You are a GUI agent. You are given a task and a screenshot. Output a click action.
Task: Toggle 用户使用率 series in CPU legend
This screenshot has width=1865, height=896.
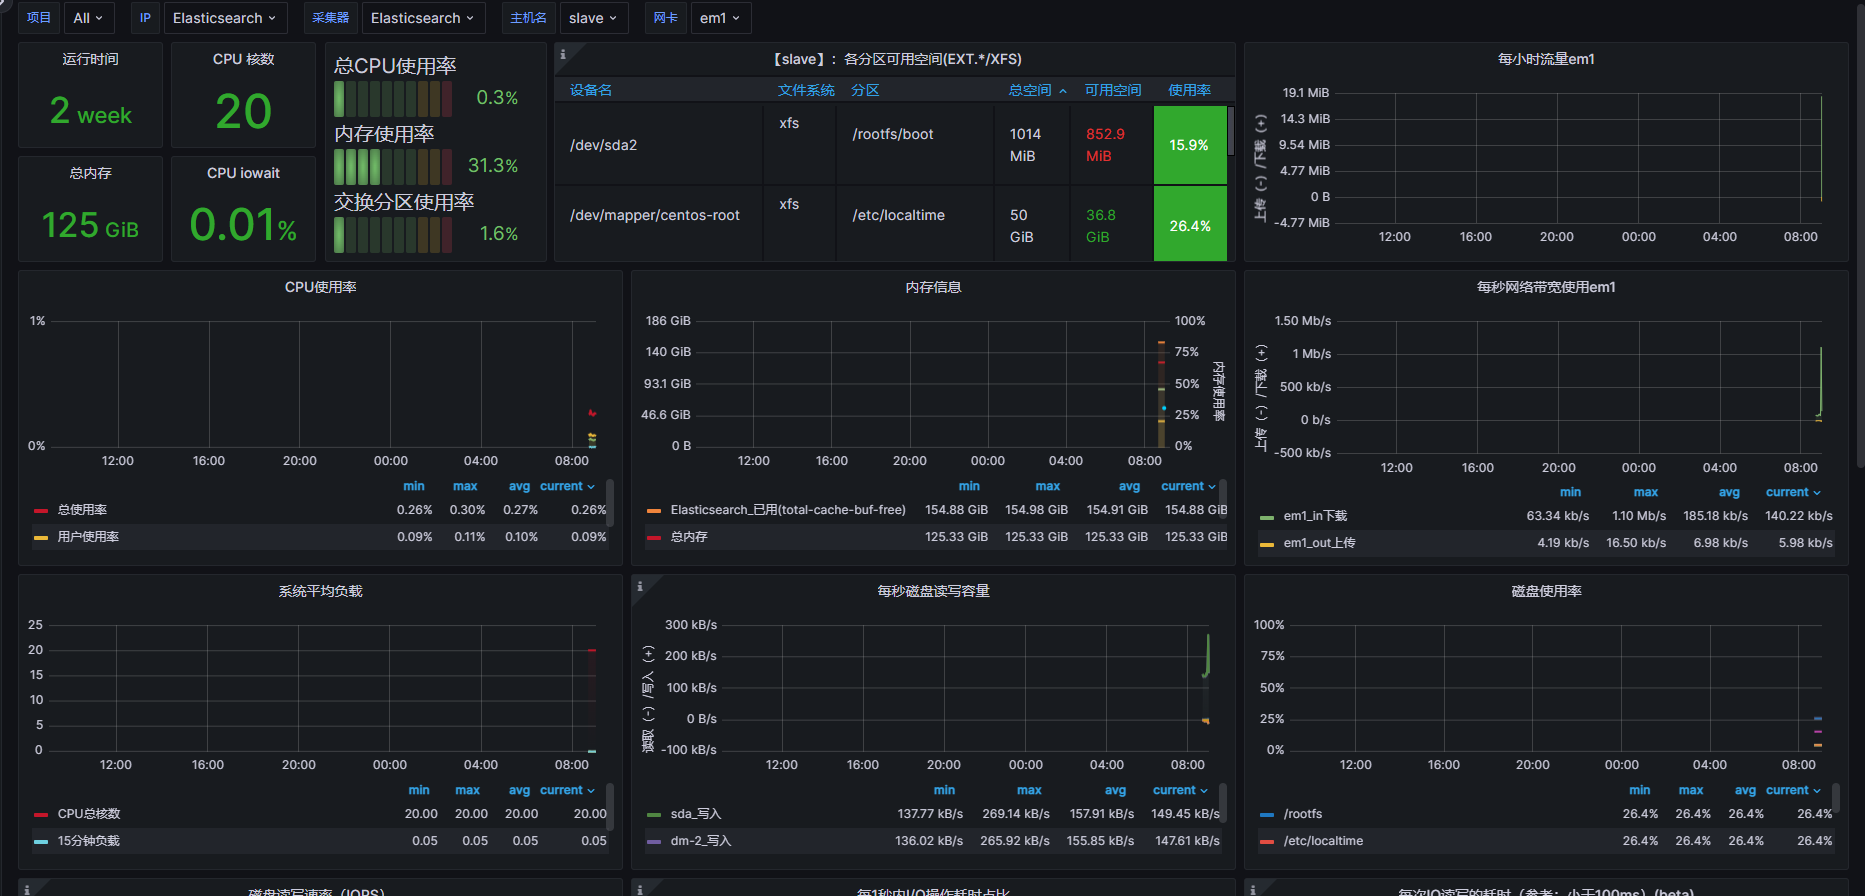tap(88, 537)
